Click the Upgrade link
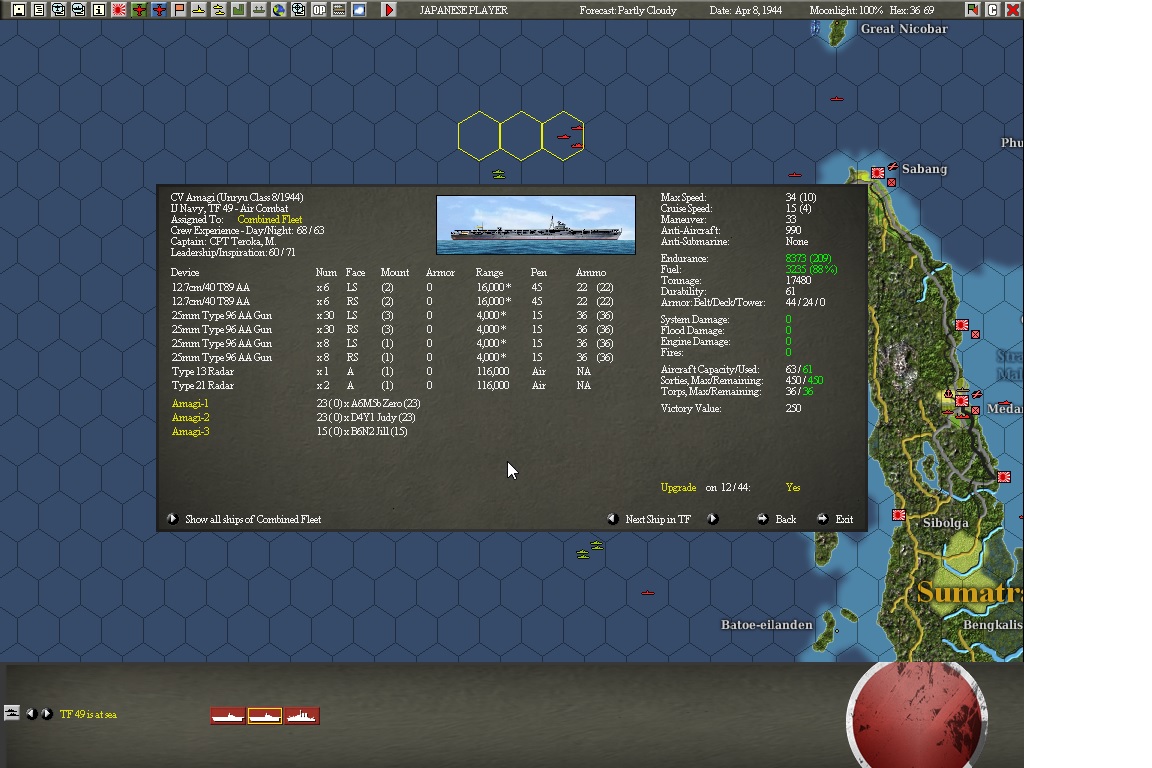Viewport: 1152px width, 768px height. [678, 487]
